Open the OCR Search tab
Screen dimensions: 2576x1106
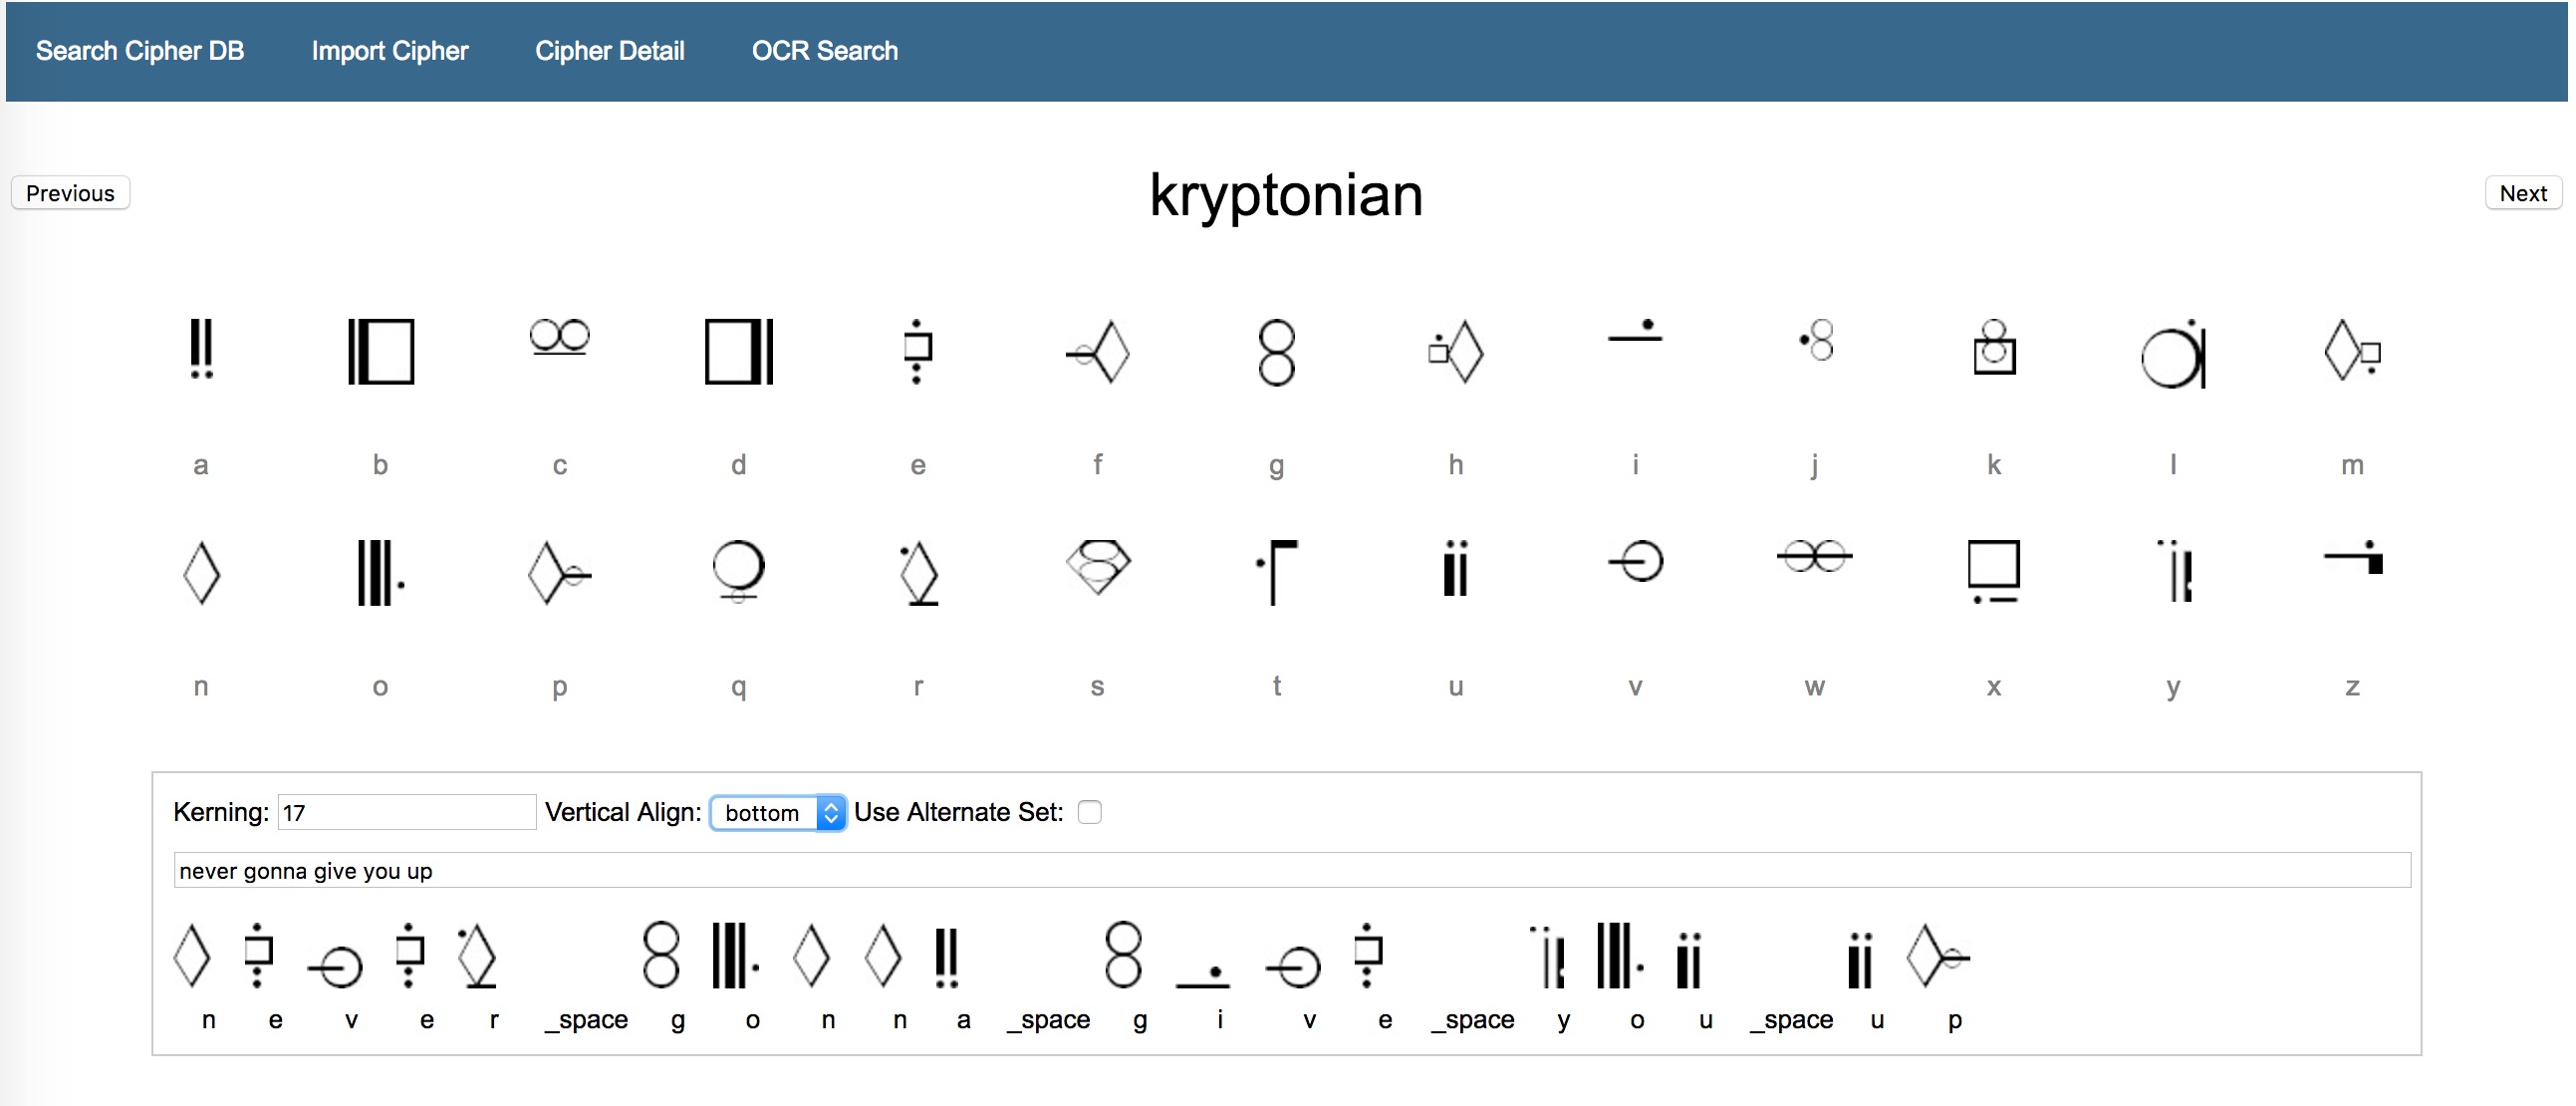(824, 51)
